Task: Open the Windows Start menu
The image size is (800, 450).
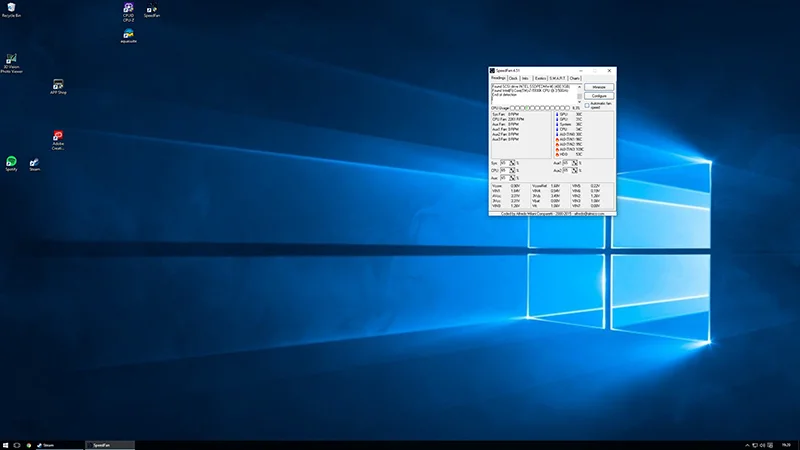Action: tap(6, 445)
